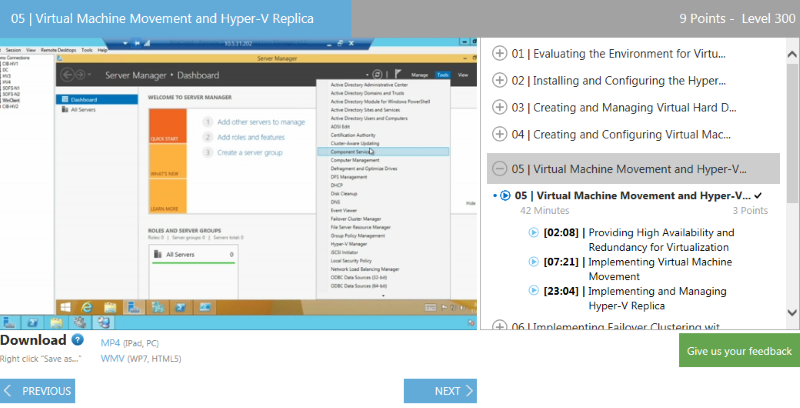Click the Server Manager notifications flag

click(396, 75)
